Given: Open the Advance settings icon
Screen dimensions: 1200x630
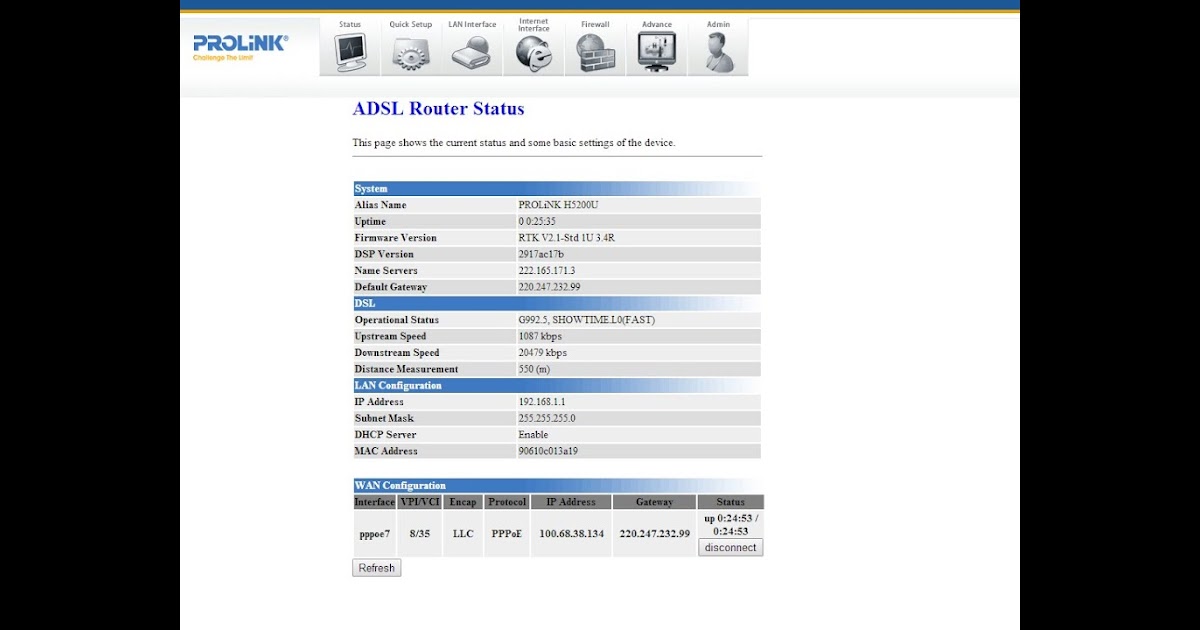Looking at the screenshot, I should point(657,52).
